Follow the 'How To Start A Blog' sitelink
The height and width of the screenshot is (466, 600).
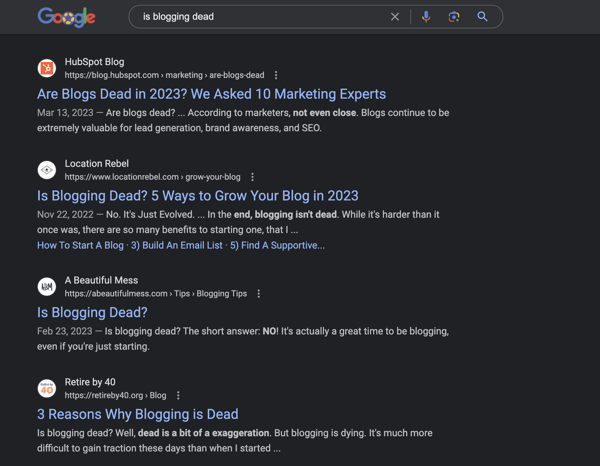(x=80, y=245)
